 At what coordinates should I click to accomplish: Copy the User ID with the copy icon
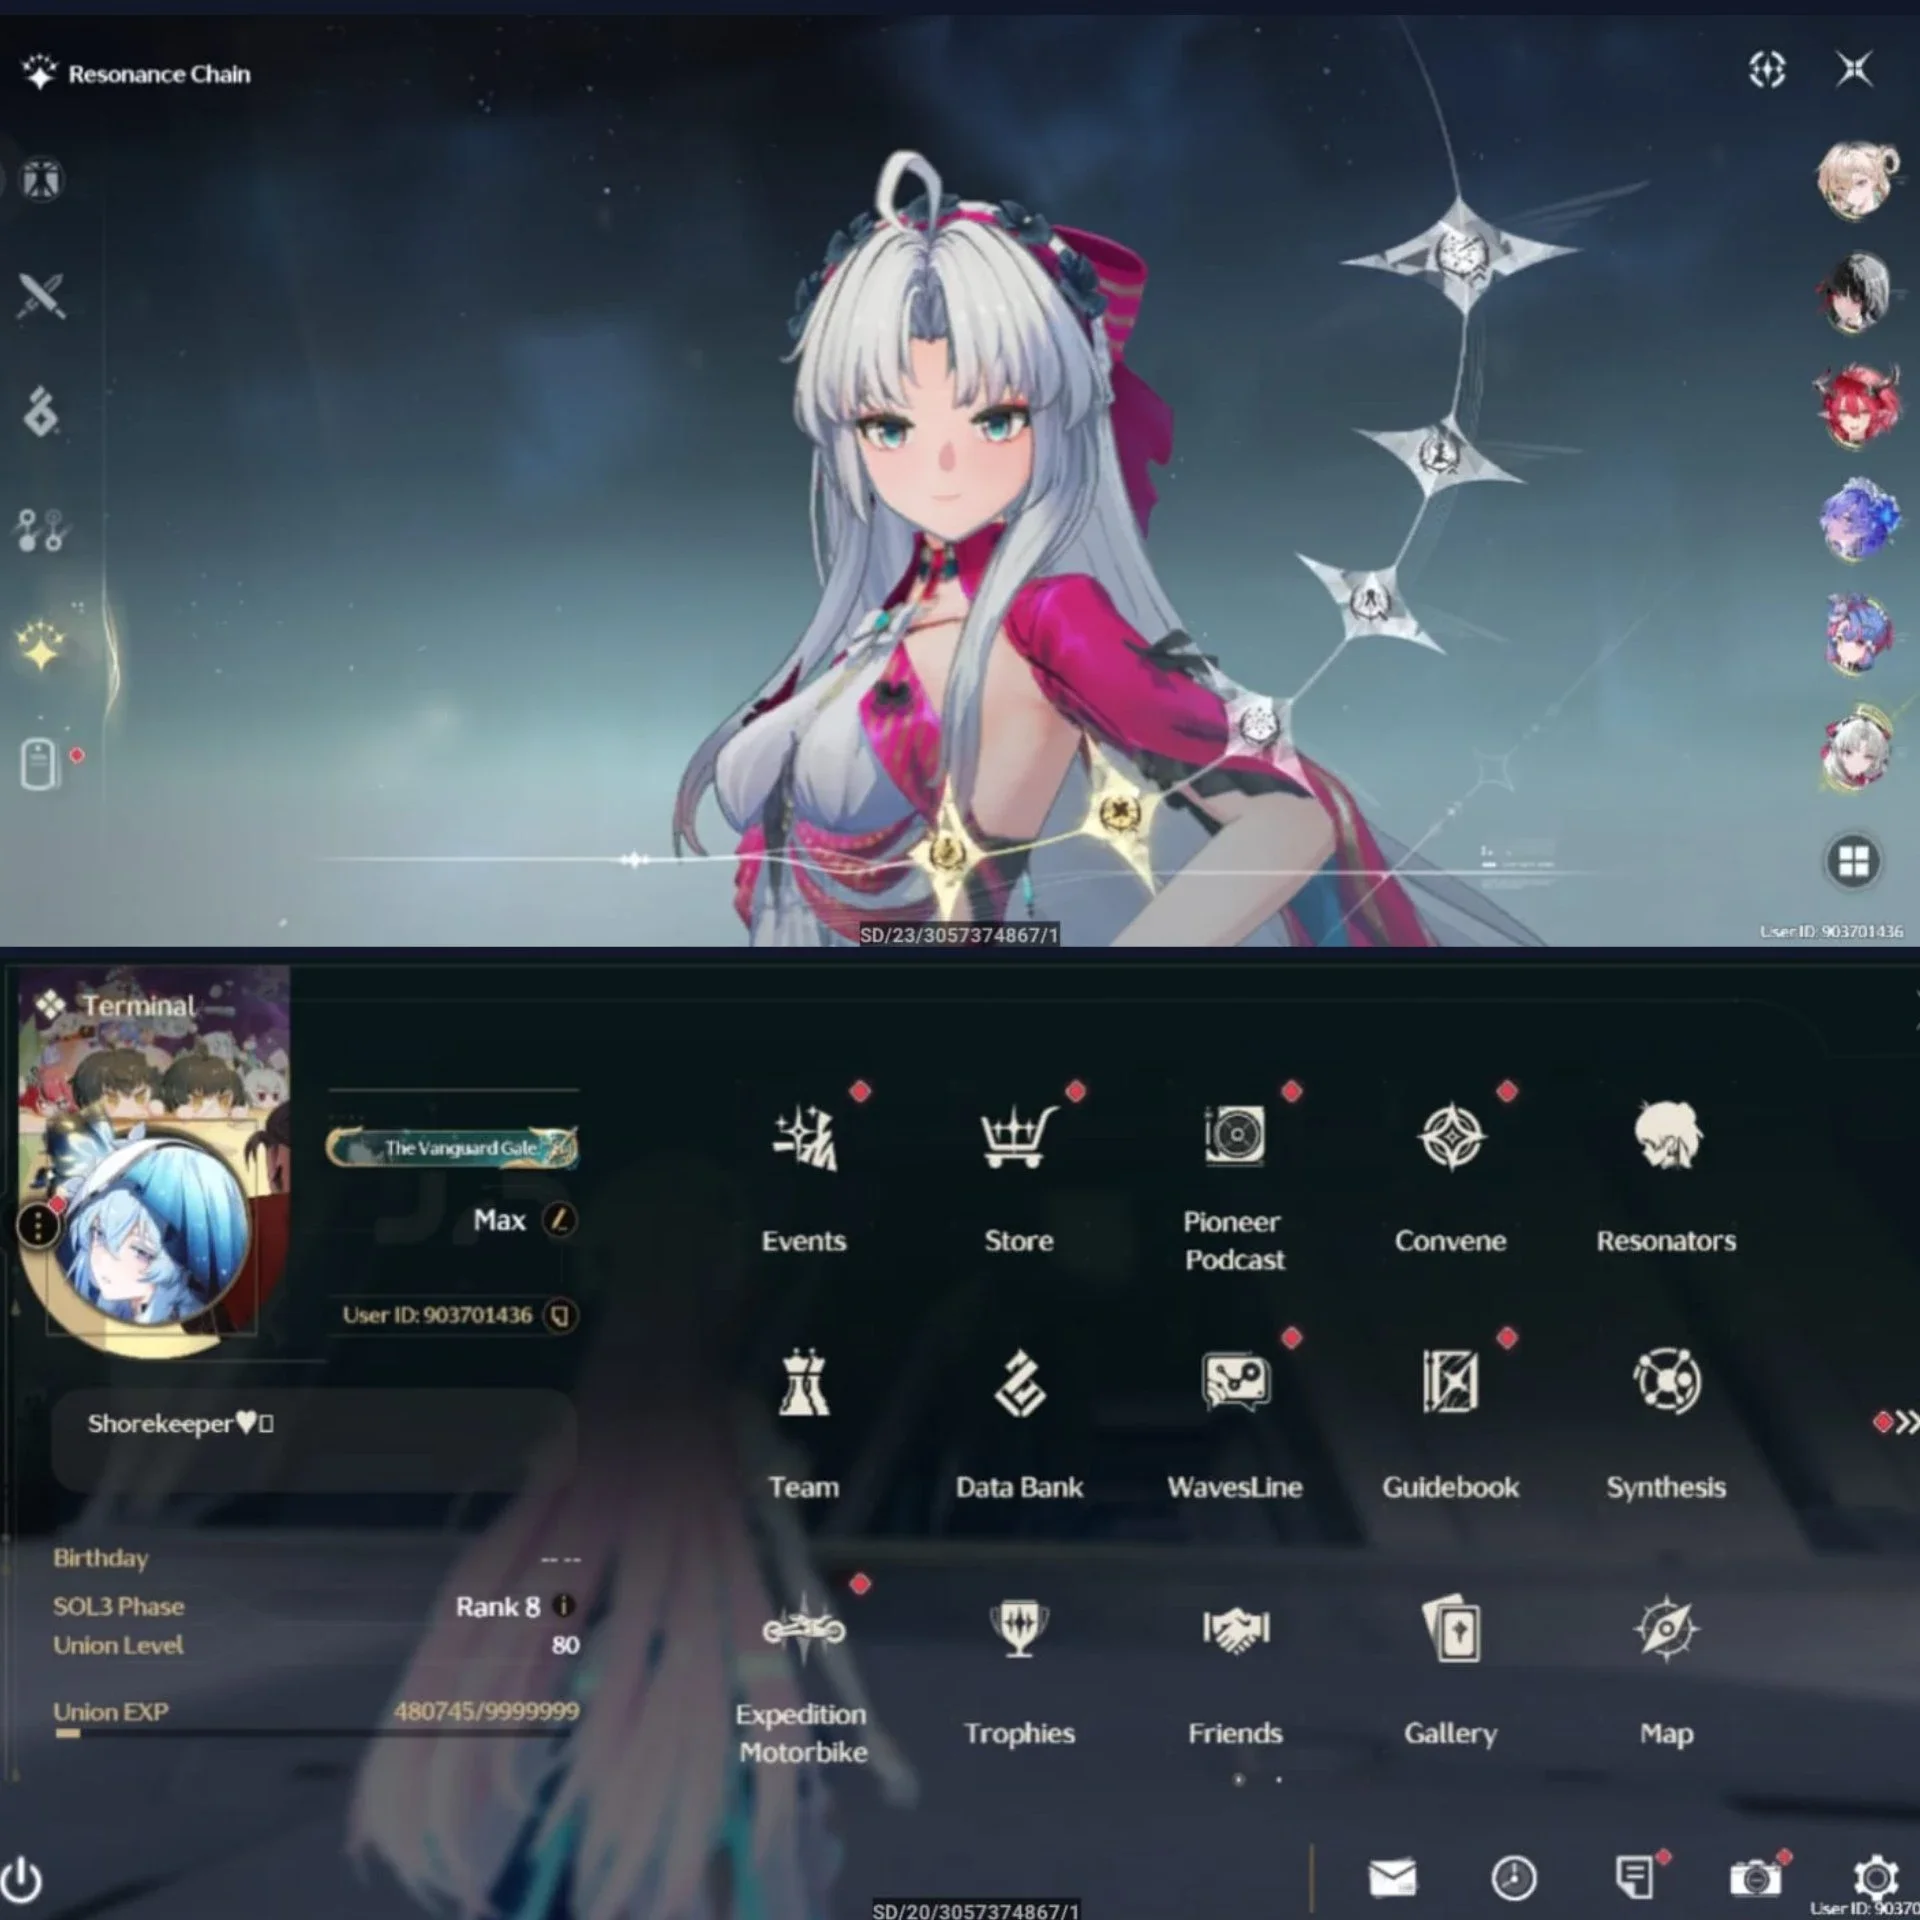pos(560,1315)
